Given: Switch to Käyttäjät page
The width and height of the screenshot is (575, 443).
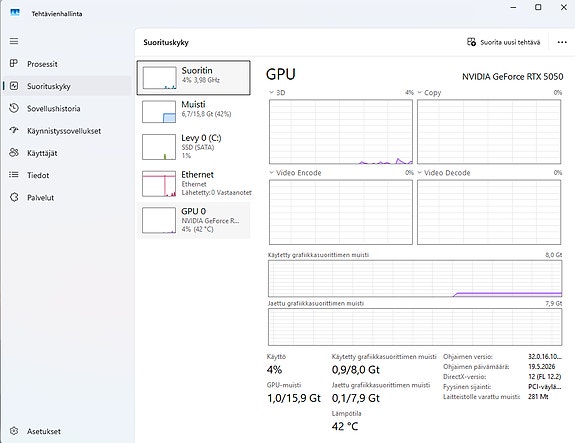Looking at the screenshot, I should pos(67,153).
